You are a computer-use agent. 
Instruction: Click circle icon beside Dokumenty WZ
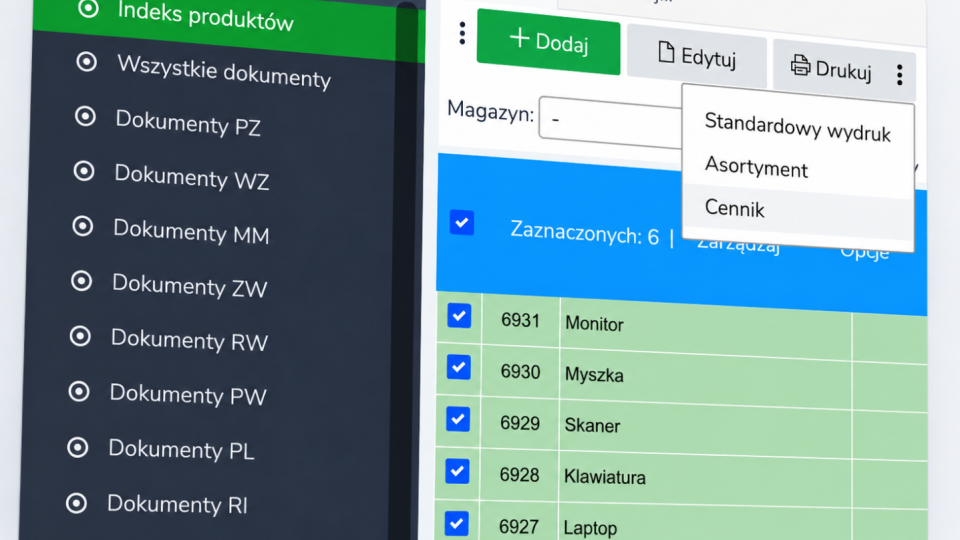point(84,171)
